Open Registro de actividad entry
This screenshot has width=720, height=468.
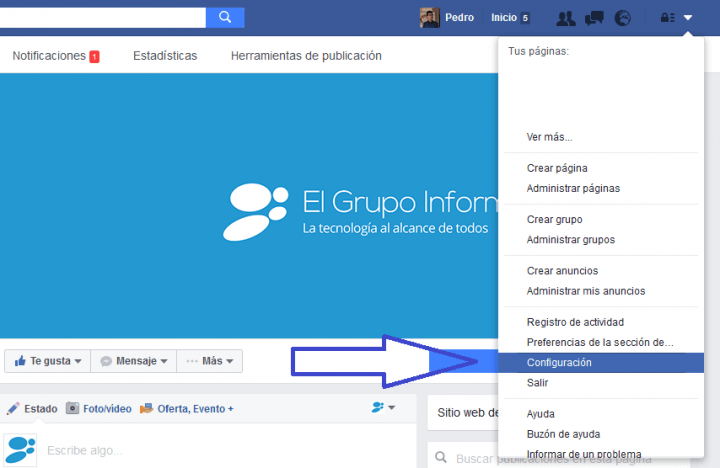point(575,322)
